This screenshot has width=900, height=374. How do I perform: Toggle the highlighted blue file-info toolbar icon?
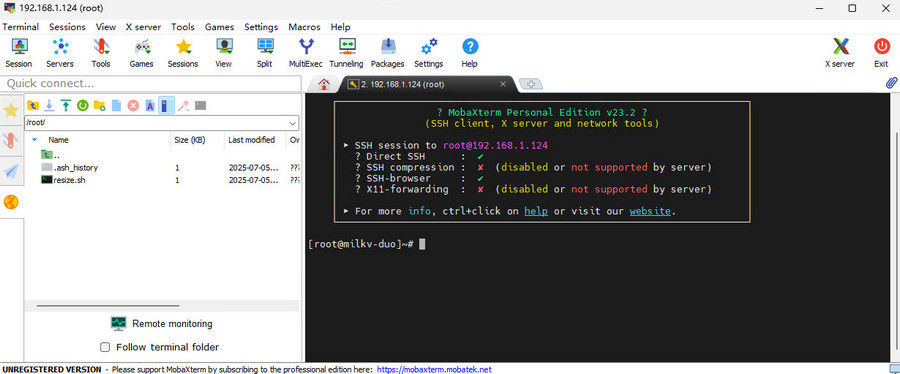(166, 106)
